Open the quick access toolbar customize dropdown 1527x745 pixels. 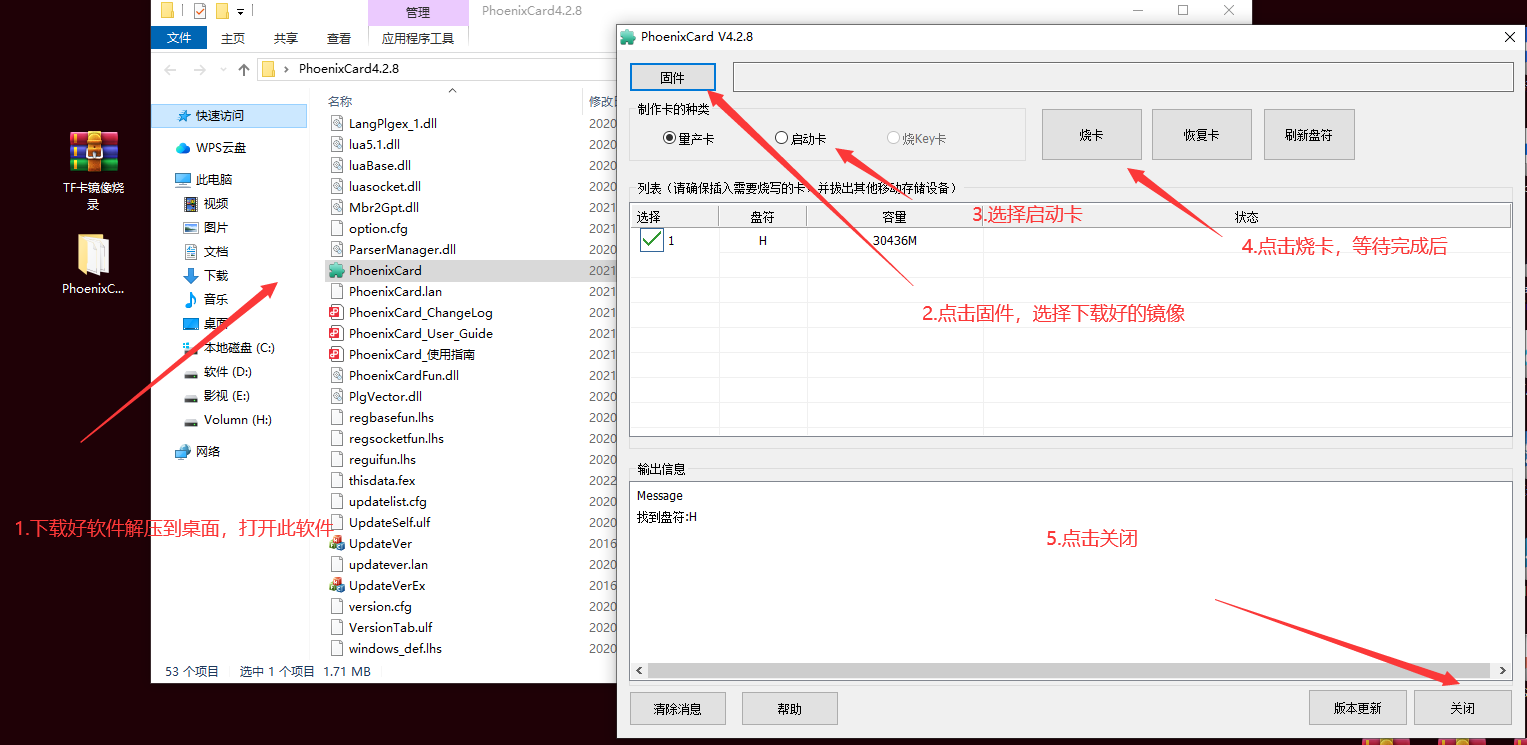click(x=241, y=11)
